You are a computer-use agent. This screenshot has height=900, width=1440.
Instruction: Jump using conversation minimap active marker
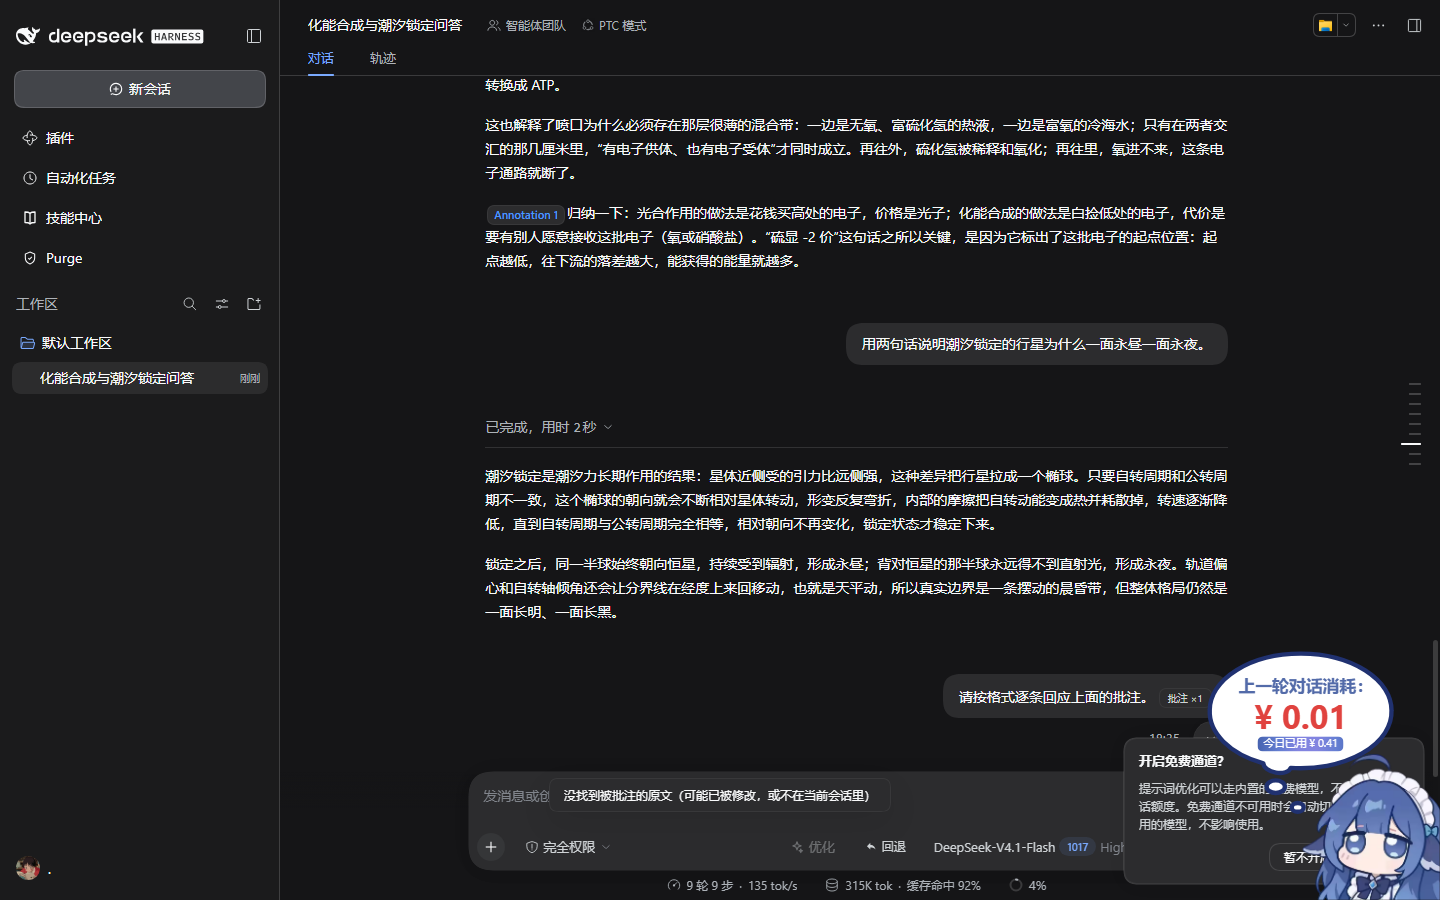click(x=1411, y=443)
